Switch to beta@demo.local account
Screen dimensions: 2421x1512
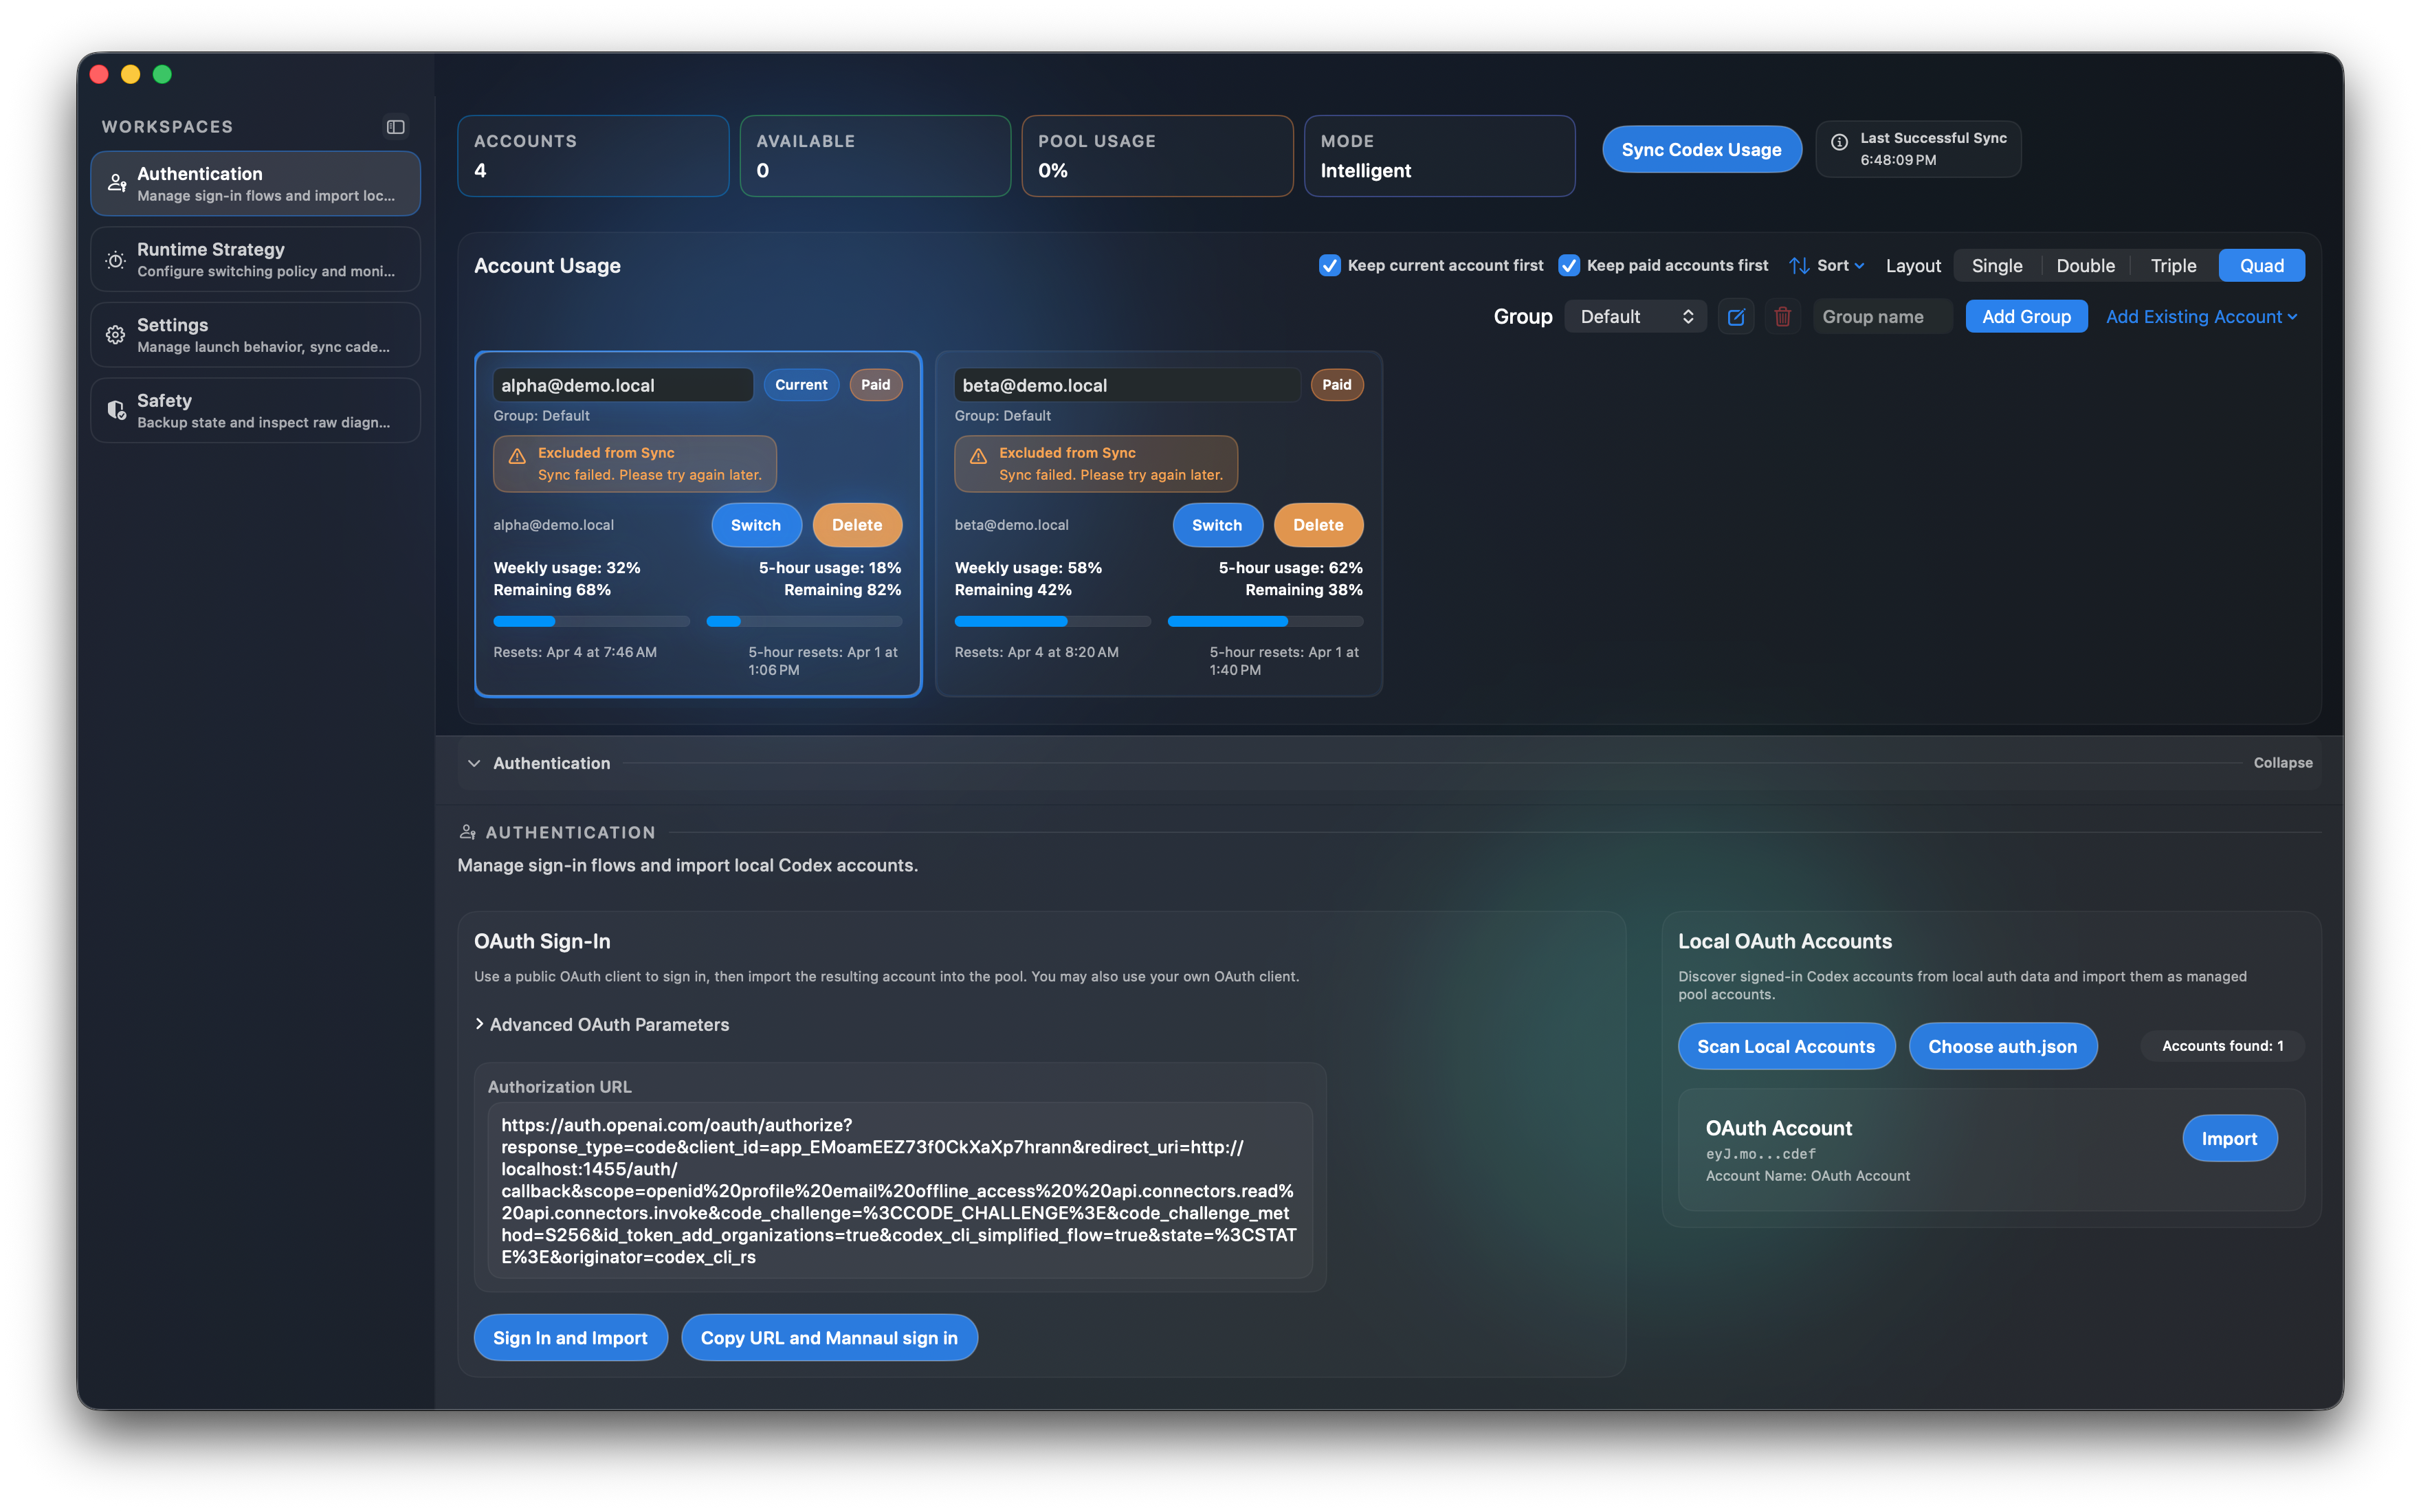[x=1217, y=525]
